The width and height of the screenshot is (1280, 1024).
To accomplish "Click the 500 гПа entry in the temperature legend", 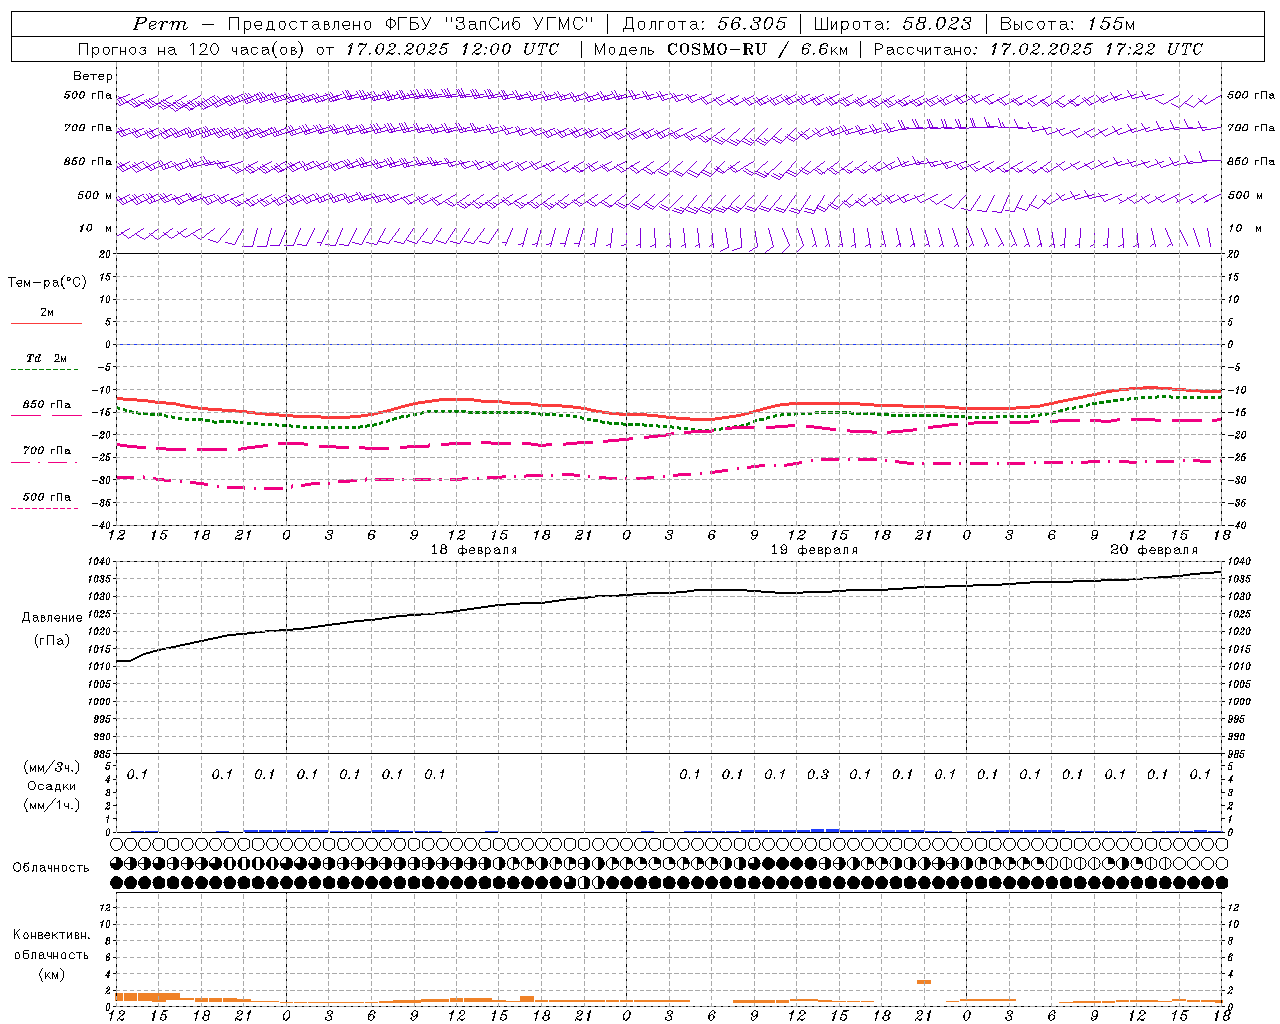I will pos(46,497).
